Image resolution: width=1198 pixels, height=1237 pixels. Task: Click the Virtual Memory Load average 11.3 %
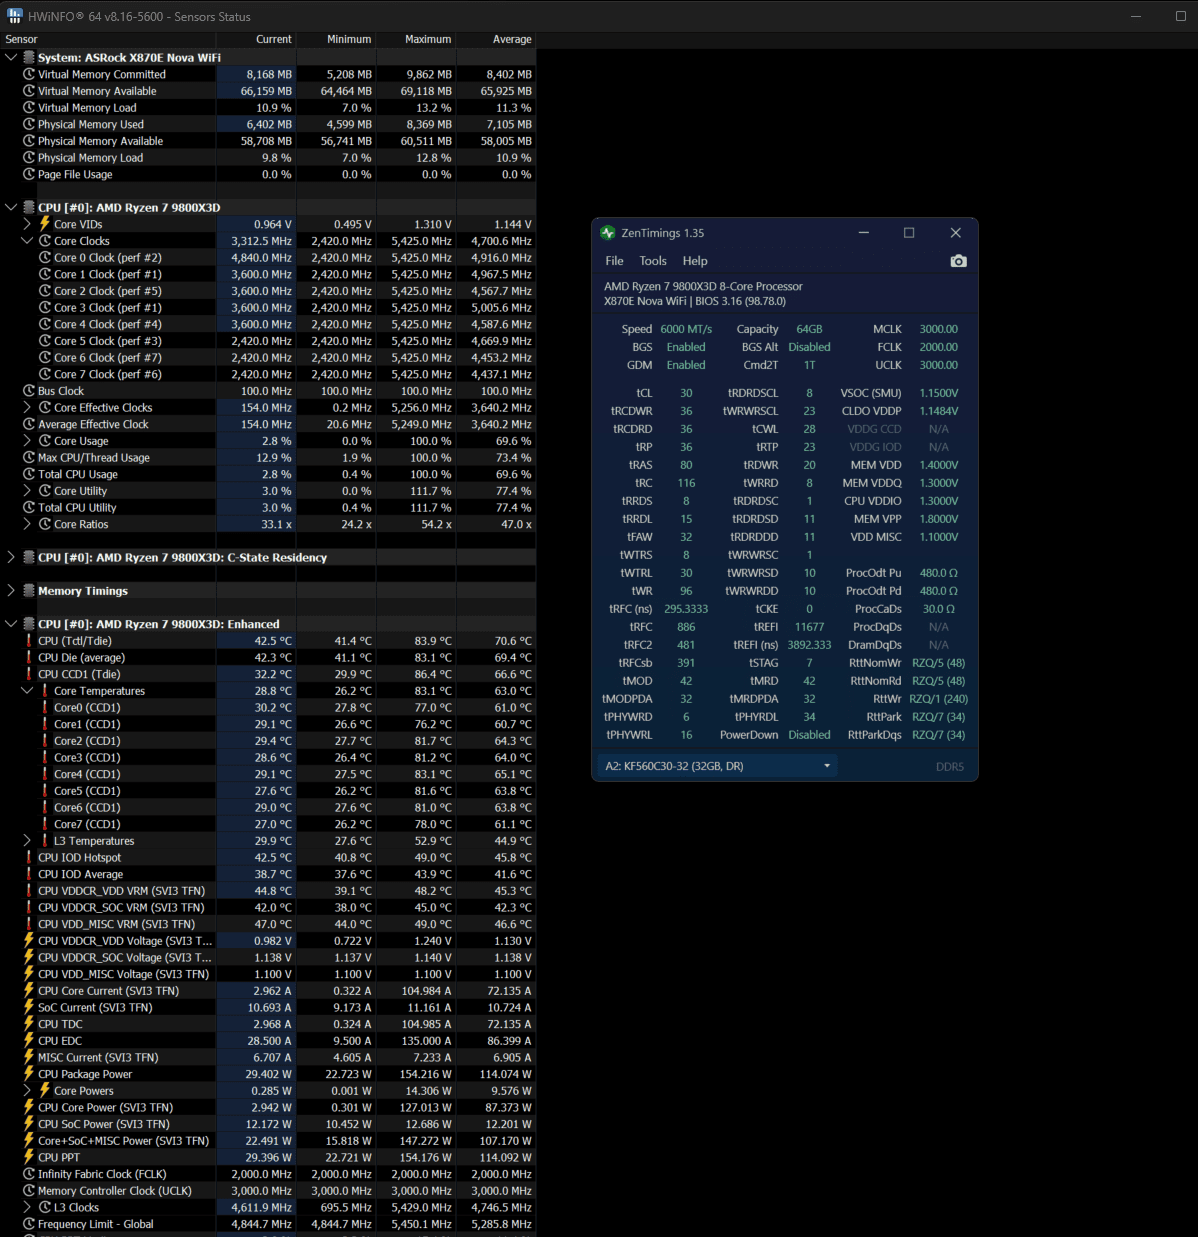point(514,108)
